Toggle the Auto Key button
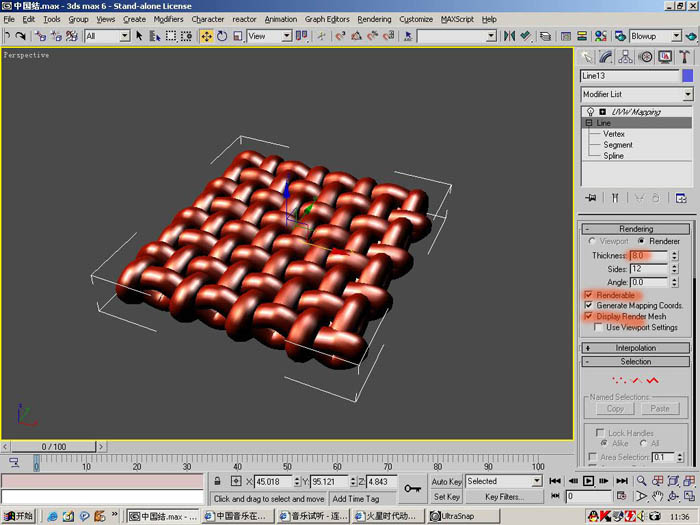Screen dimensions: 700x525 point(446,481)
